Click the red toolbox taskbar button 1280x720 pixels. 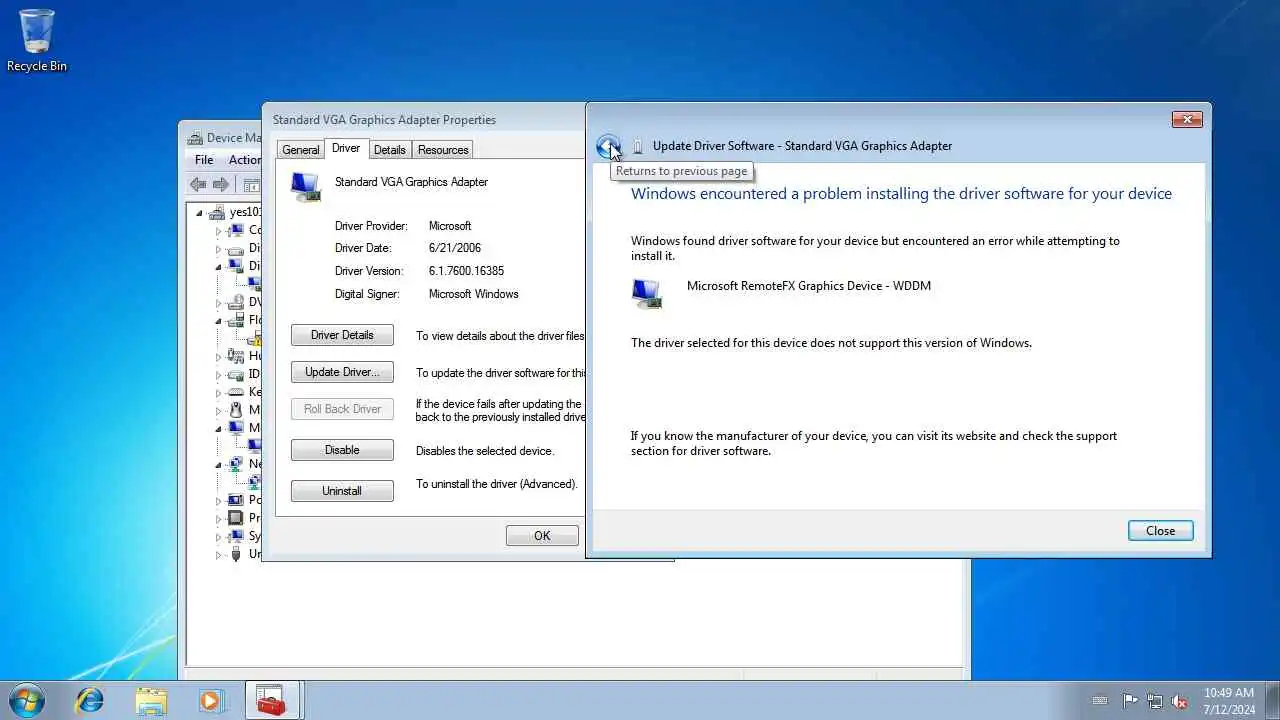click(x=272, y=700)
